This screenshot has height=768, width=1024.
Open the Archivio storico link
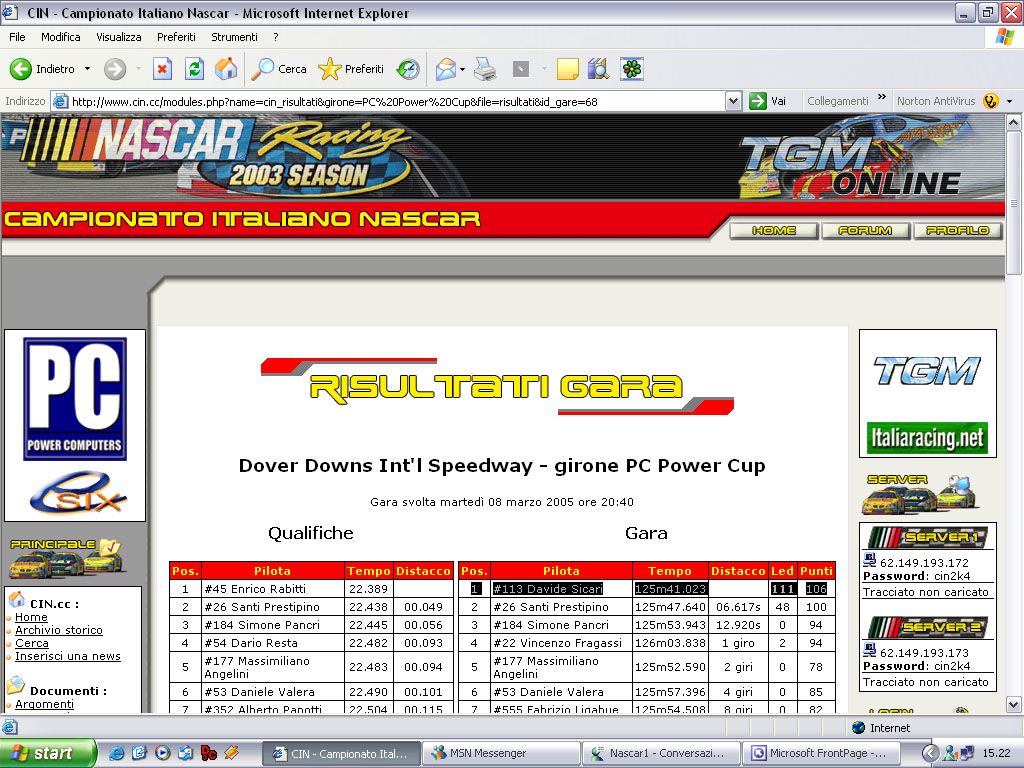[x=59, y=630]
